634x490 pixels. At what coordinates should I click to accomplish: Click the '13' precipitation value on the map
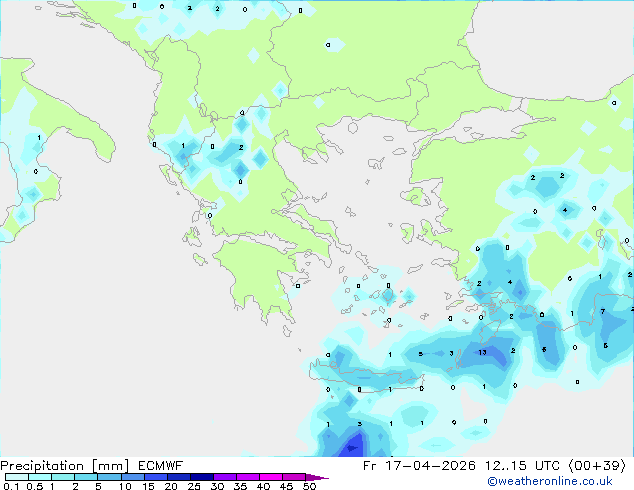pyautogui.click(x=482, y=353)
